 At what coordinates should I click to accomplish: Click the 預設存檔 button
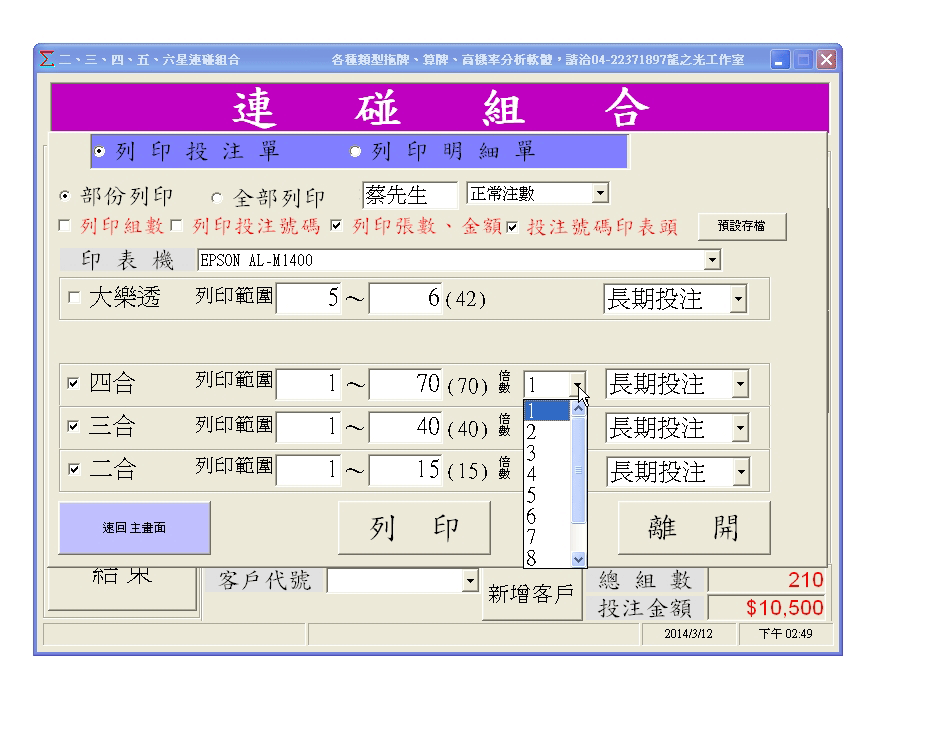click(742, 227)
